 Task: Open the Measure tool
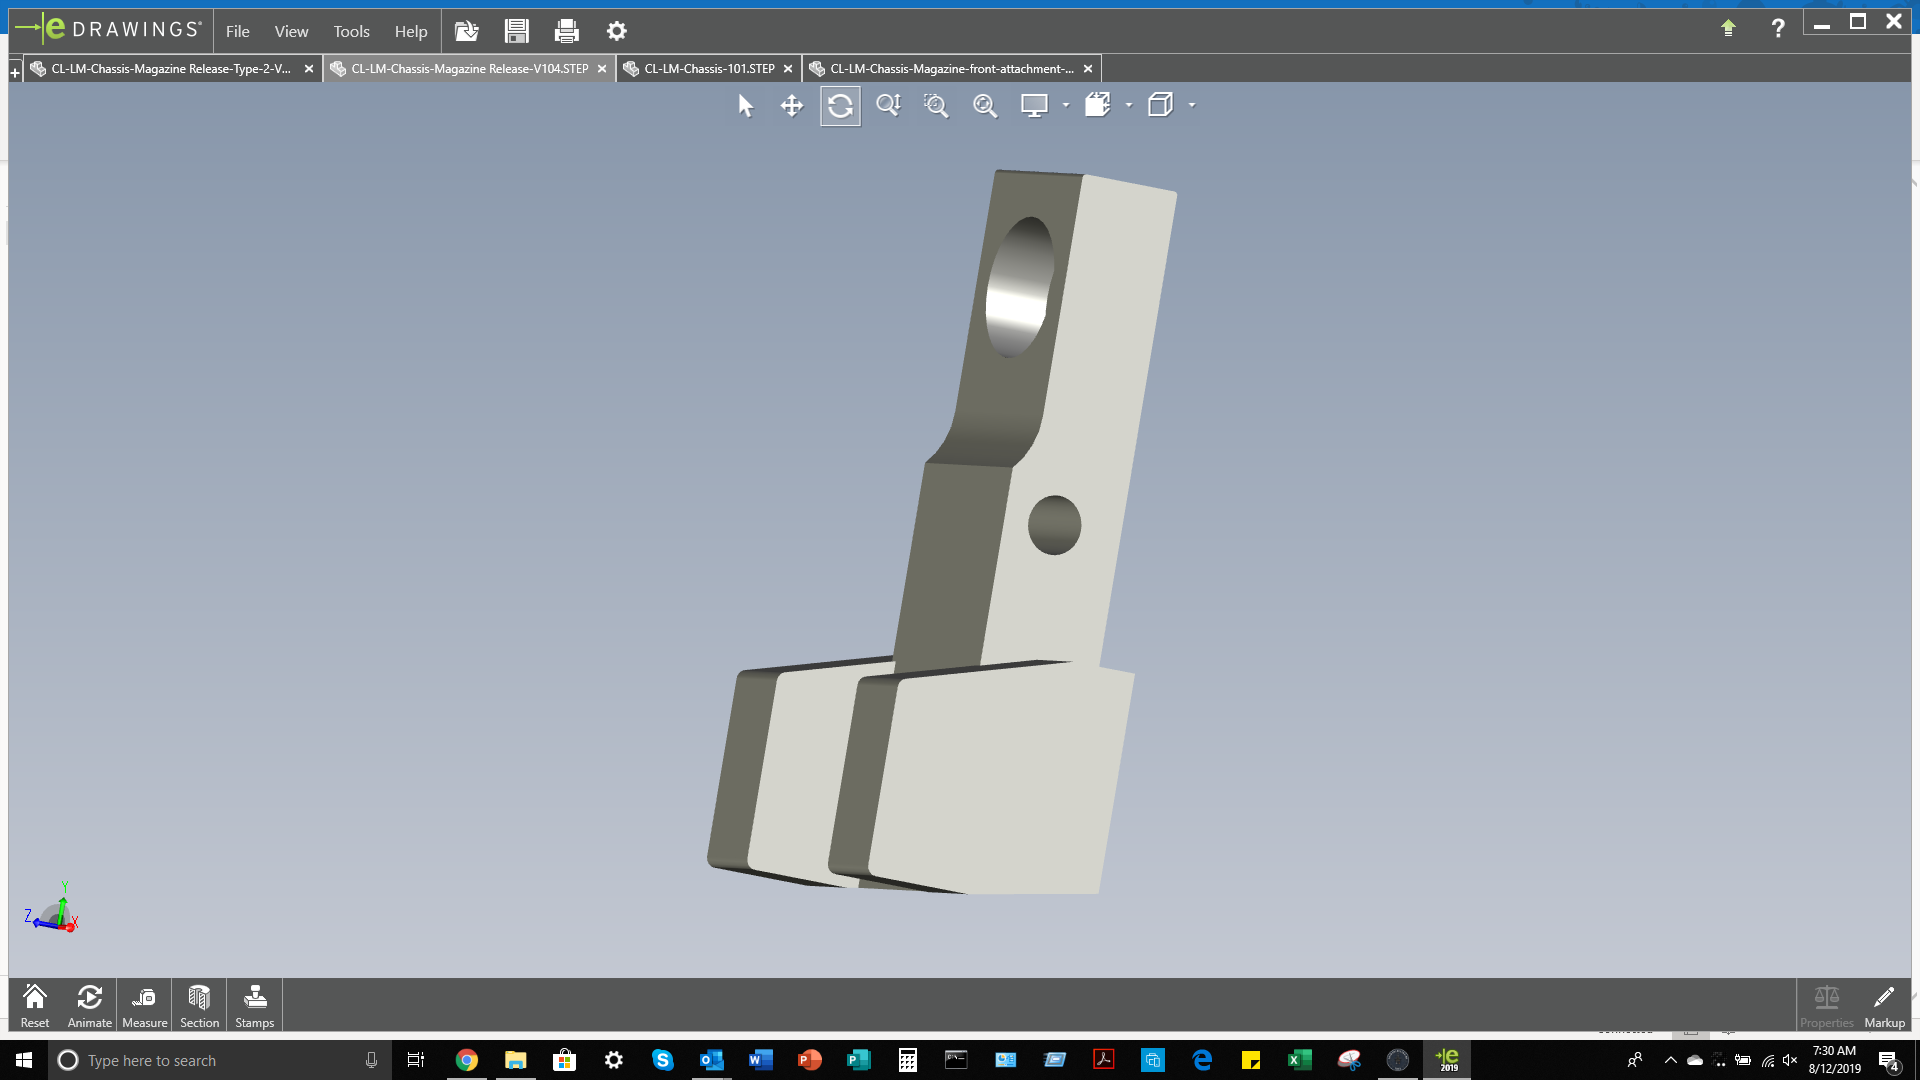(145, 1005)
